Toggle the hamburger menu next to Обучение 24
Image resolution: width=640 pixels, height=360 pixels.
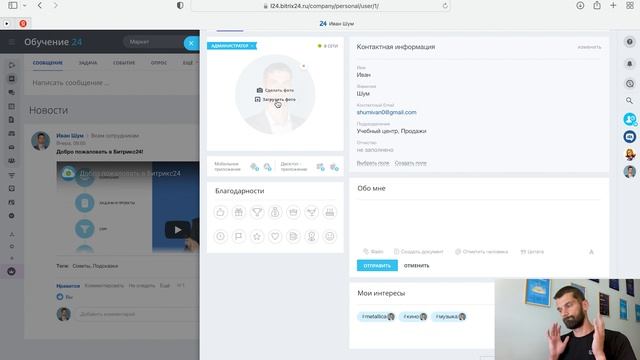coord(11,42)
